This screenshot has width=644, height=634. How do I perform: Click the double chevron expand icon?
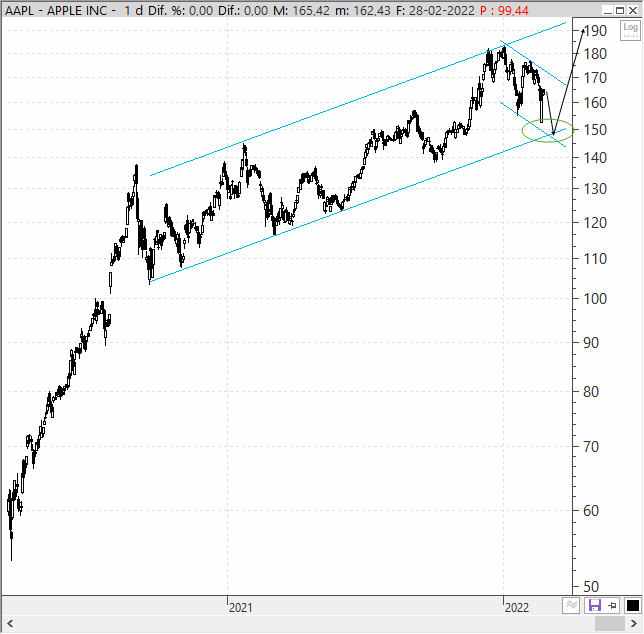pyautogui.click(x=571, y=606)
